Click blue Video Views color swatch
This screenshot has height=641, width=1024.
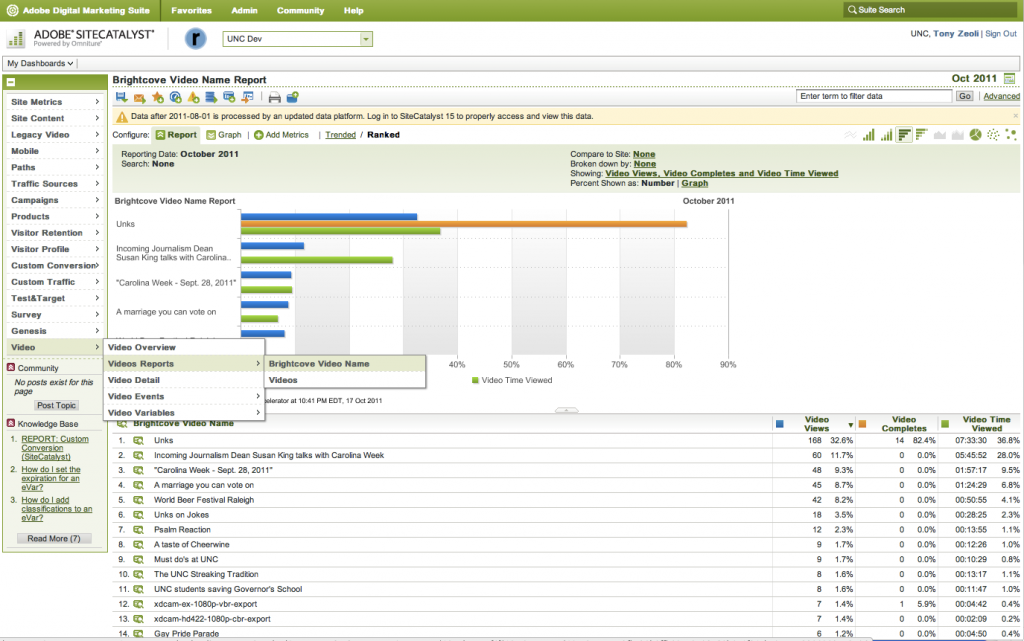[779, 424]
